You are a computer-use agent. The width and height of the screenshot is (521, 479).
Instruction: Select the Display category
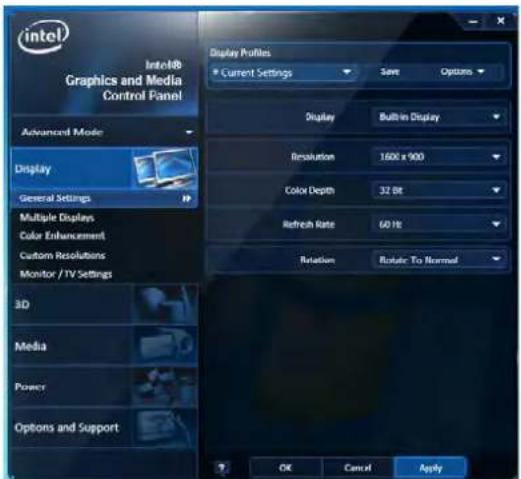coord(104,169)
